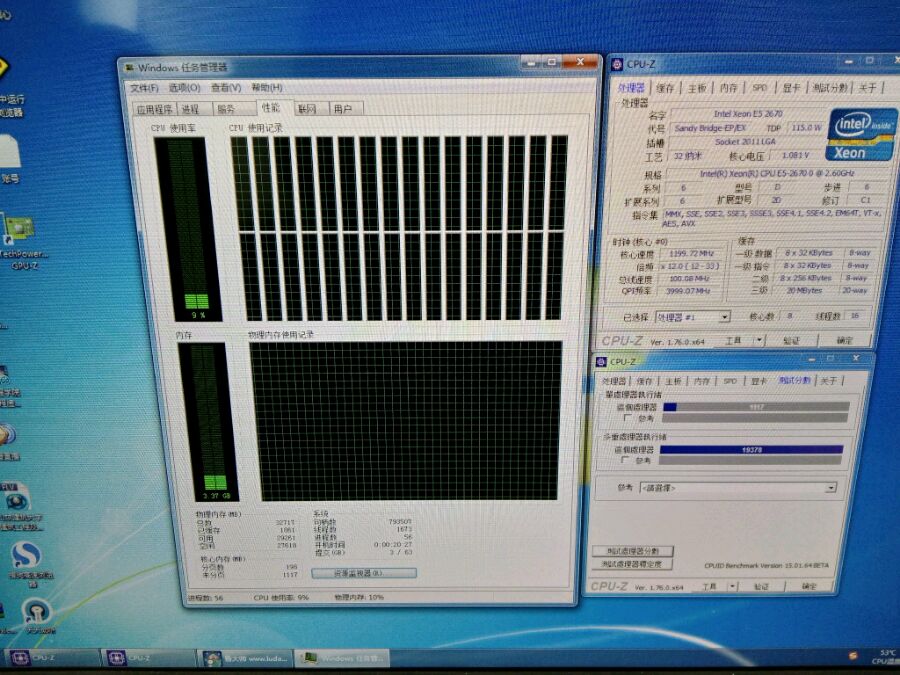Open the 查看(V) menu in Task Manager
The height and width of the screenshot is (675, 900).
226,88
